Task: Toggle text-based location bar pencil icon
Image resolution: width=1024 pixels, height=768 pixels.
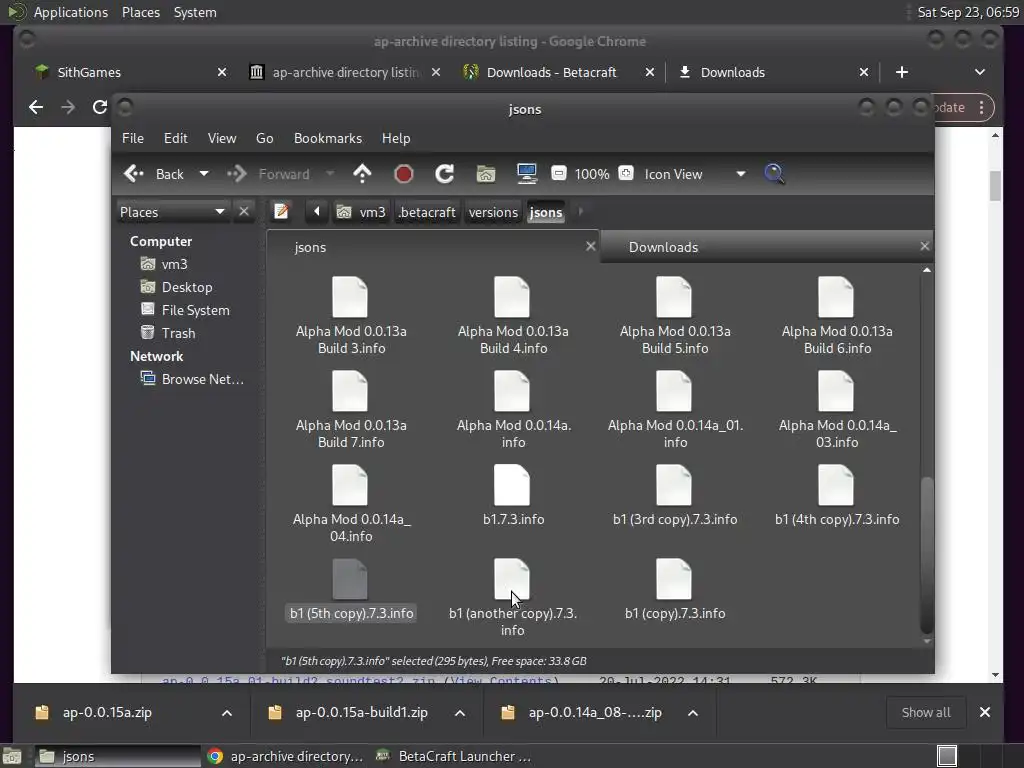Action: [x=281, y=212]
